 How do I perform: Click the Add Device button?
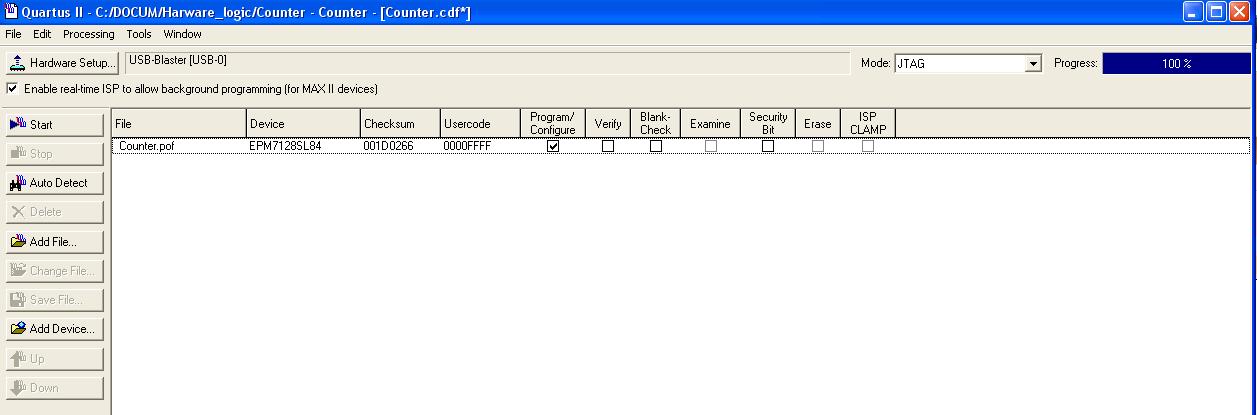[54, 329]
